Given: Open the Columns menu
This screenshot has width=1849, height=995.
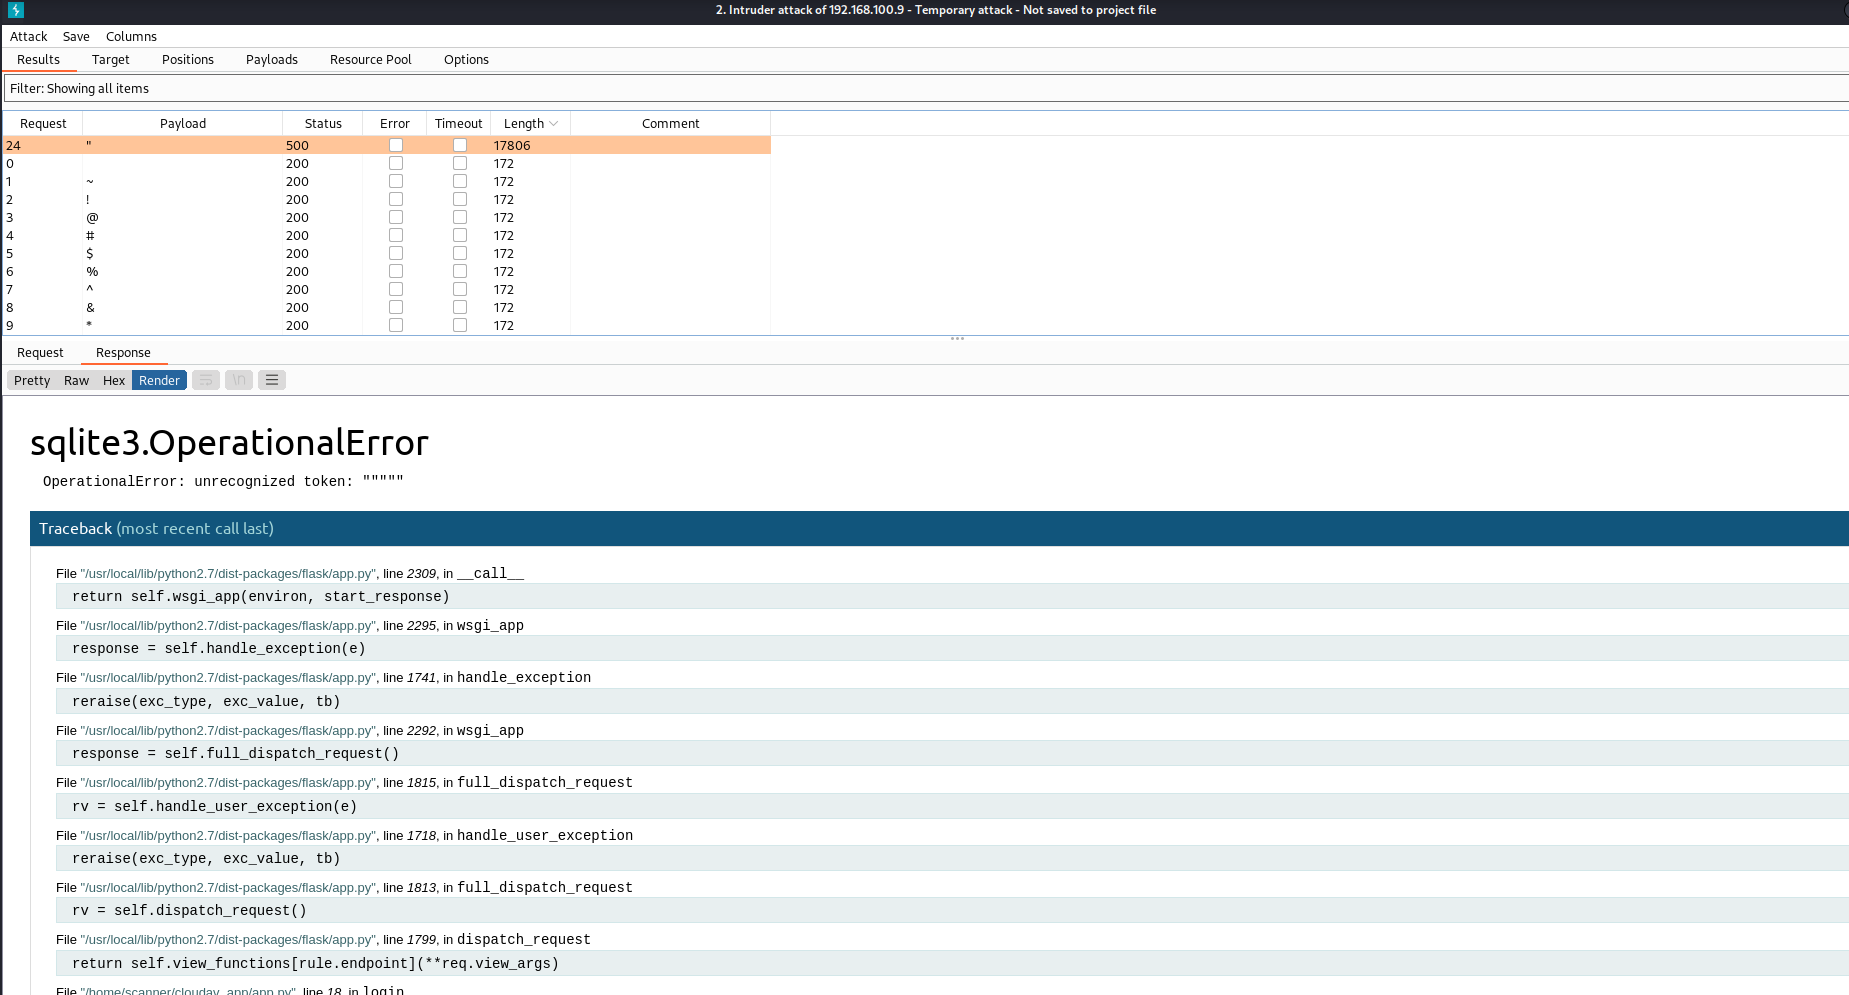Looking at the screenshot, I should pyautogui.click(x=131, y=36).
